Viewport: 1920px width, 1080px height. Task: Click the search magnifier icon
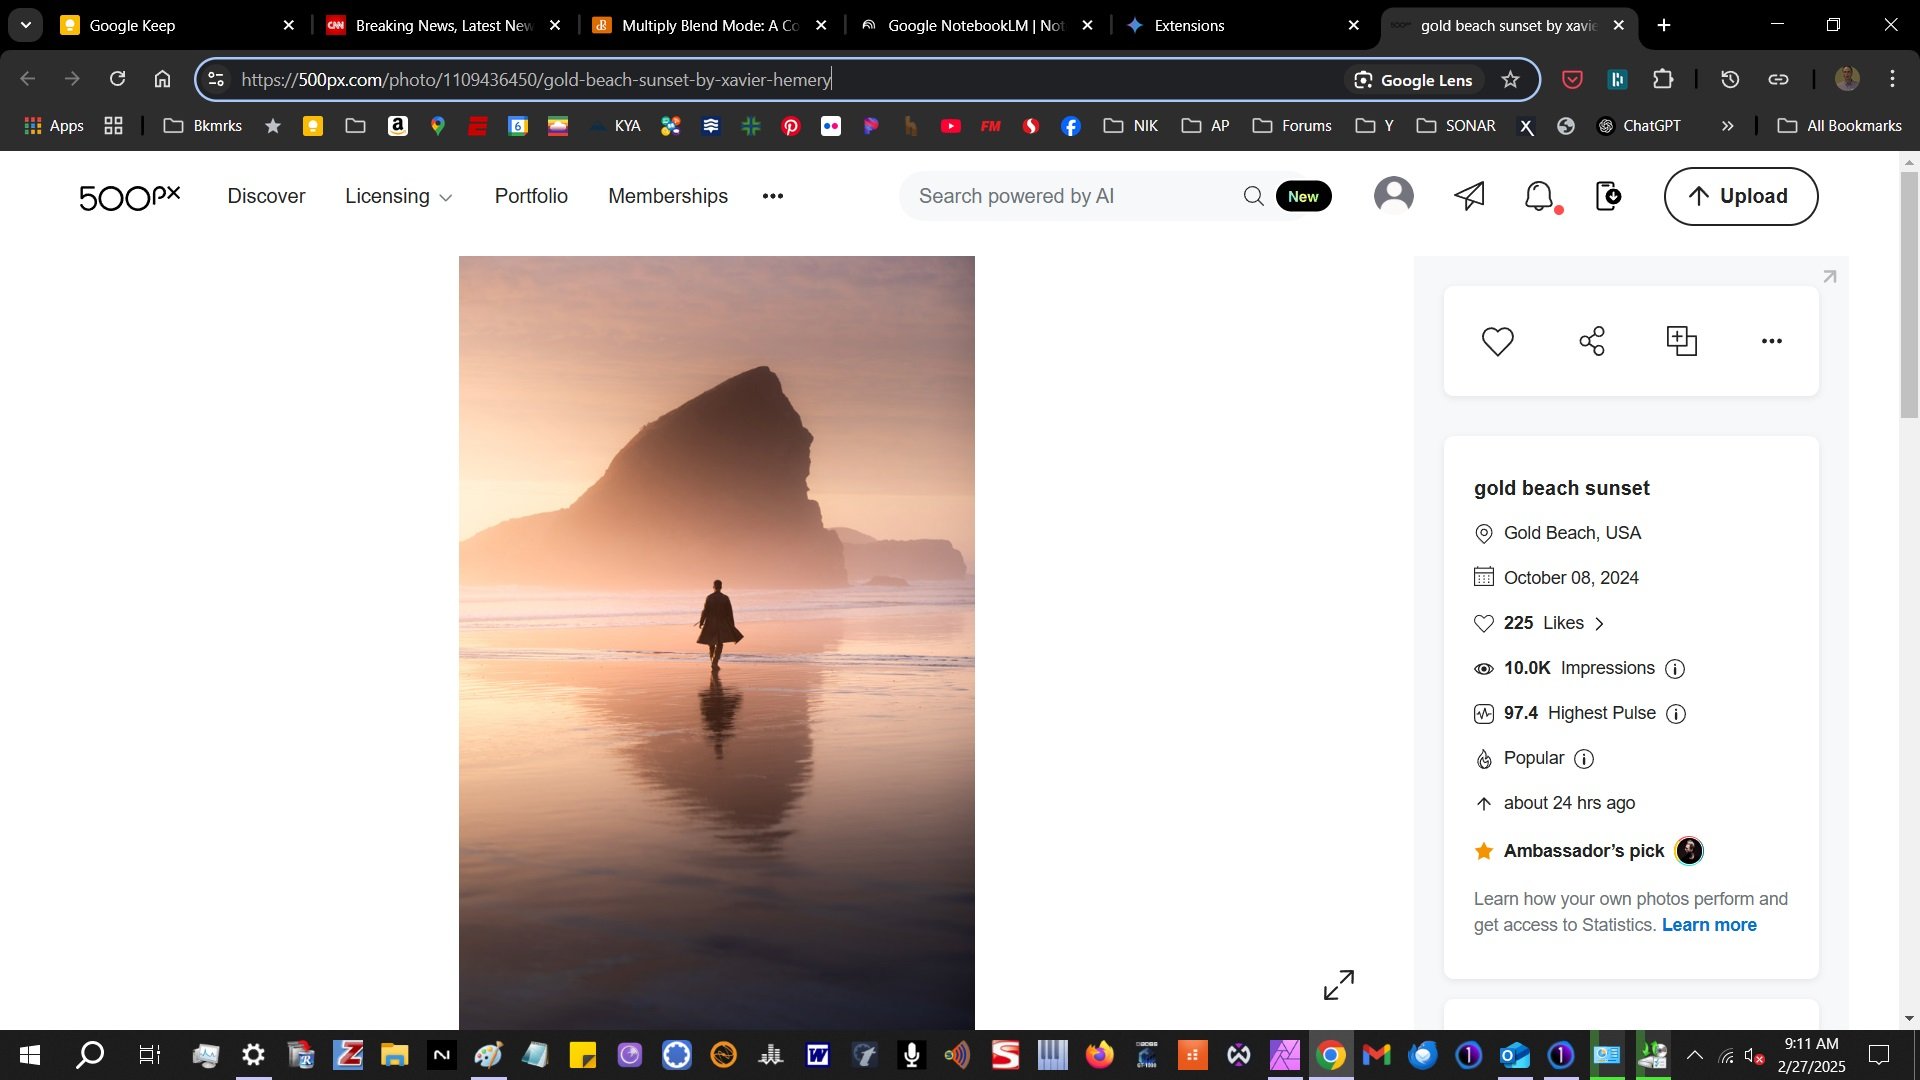(1253, 196)
